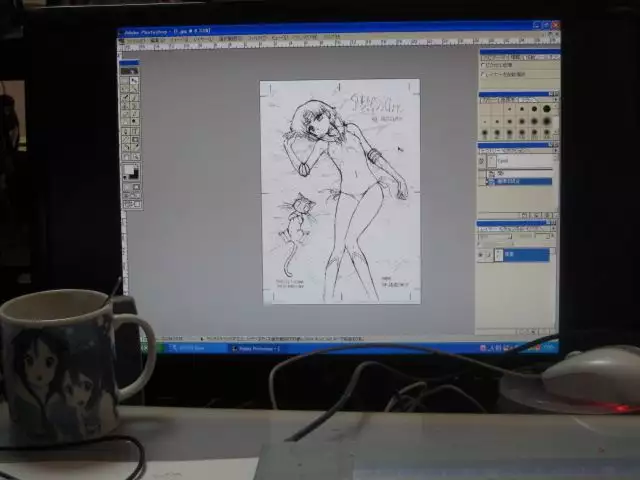
Task: Select the Hand tool
Action: tap(126, 157)
